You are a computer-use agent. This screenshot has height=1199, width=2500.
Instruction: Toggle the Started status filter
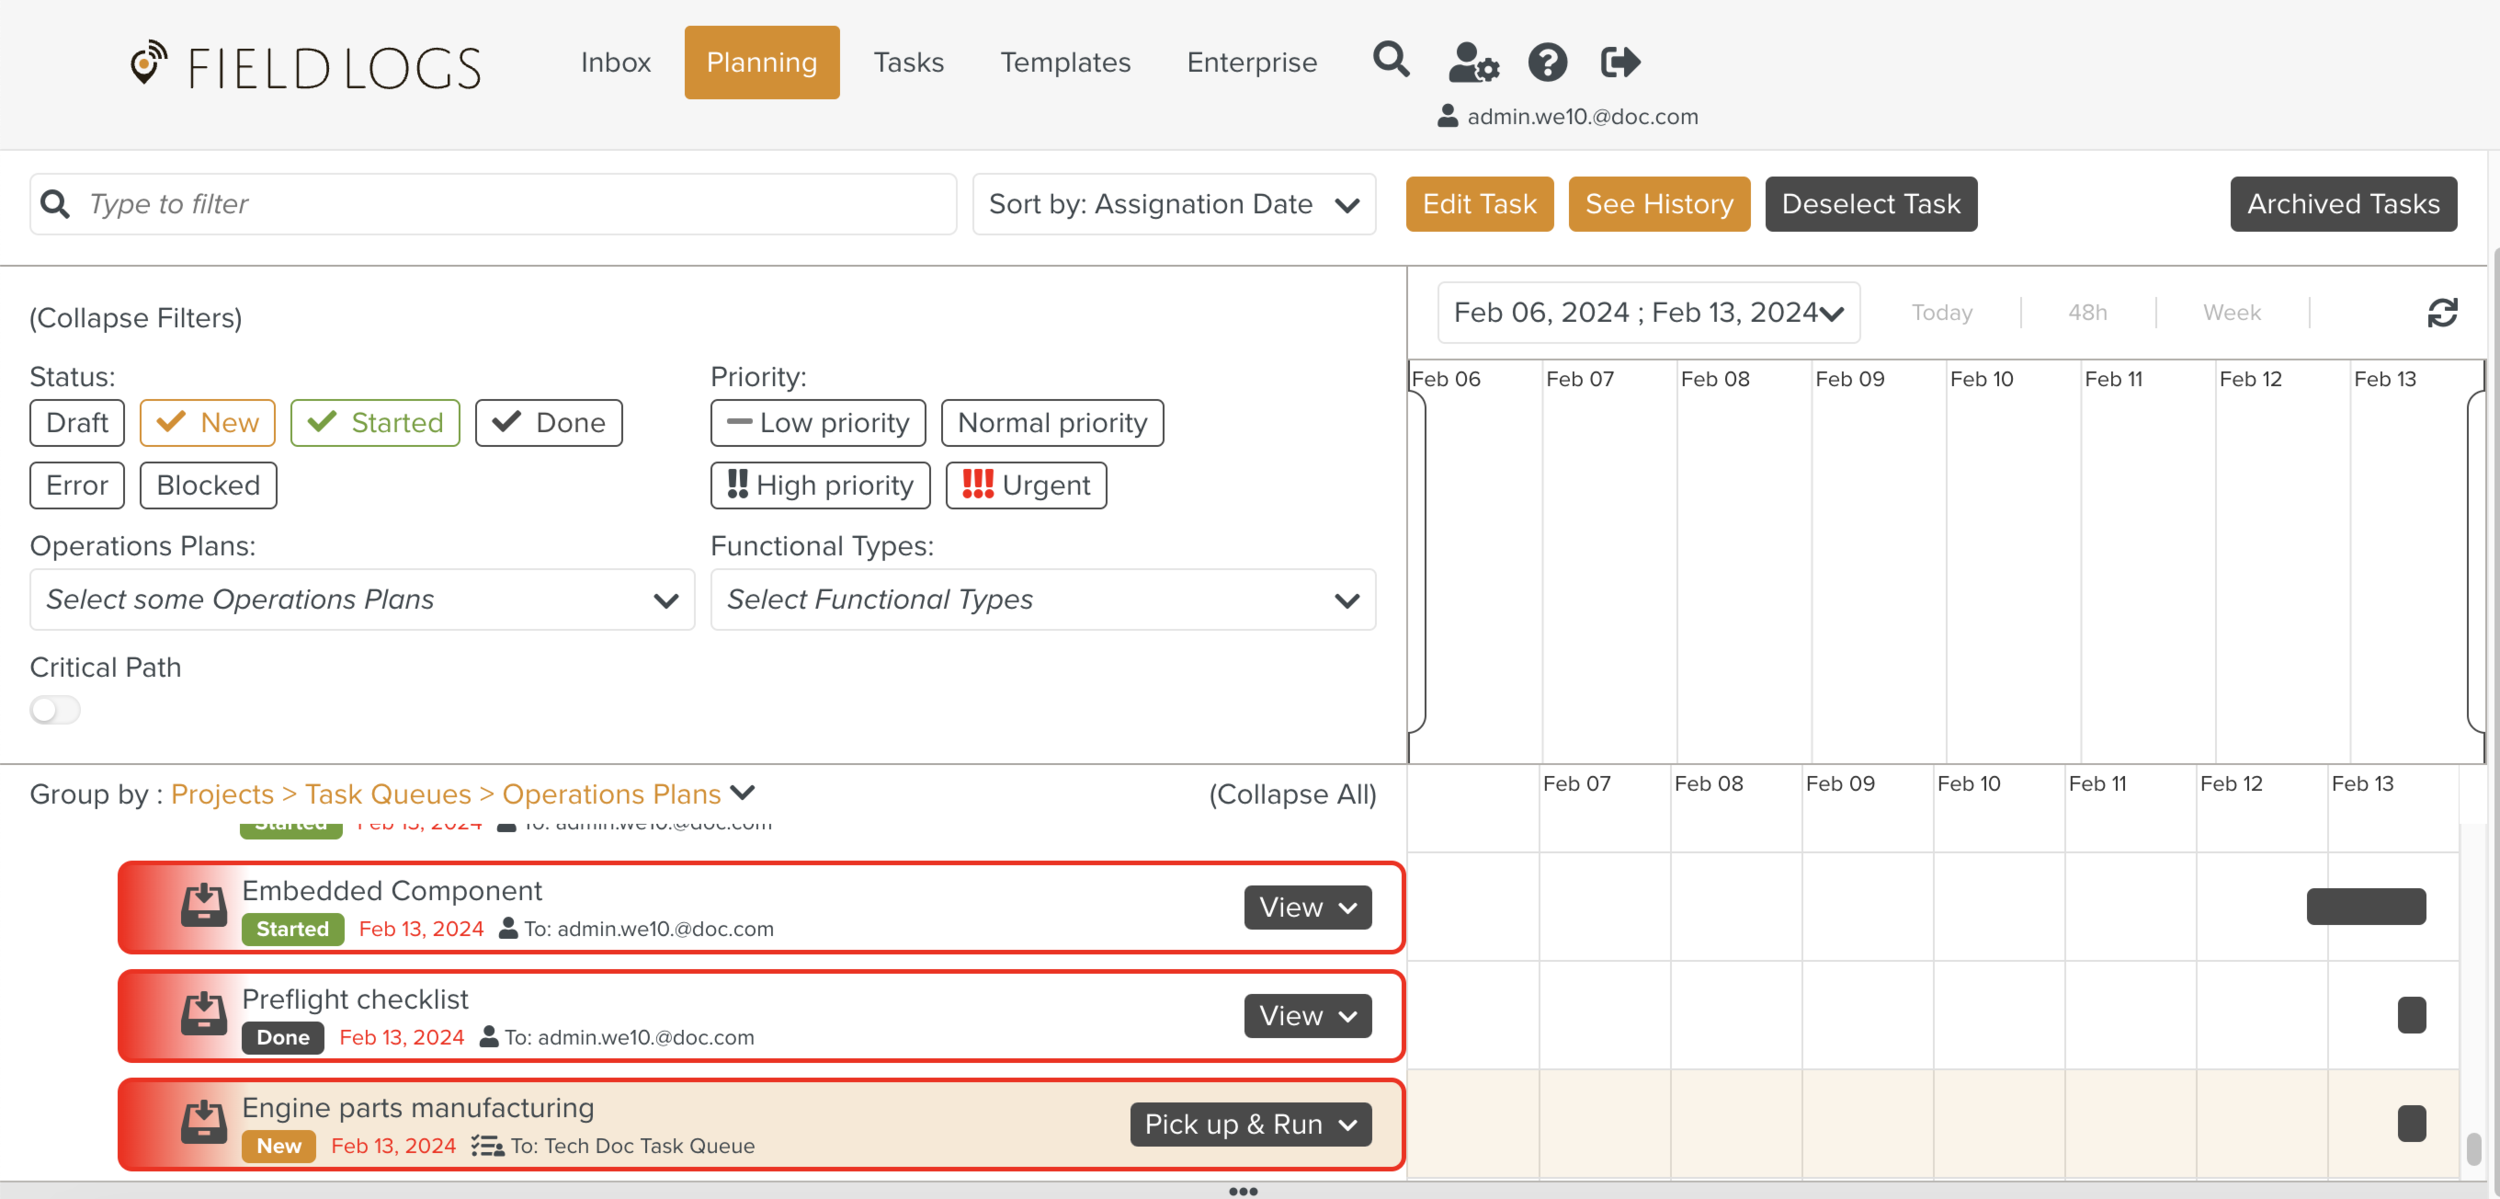coord(375,423)
